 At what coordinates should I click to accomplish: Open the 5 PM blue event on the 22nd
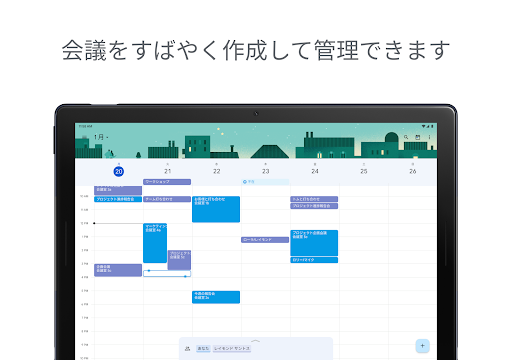[216, 297]
